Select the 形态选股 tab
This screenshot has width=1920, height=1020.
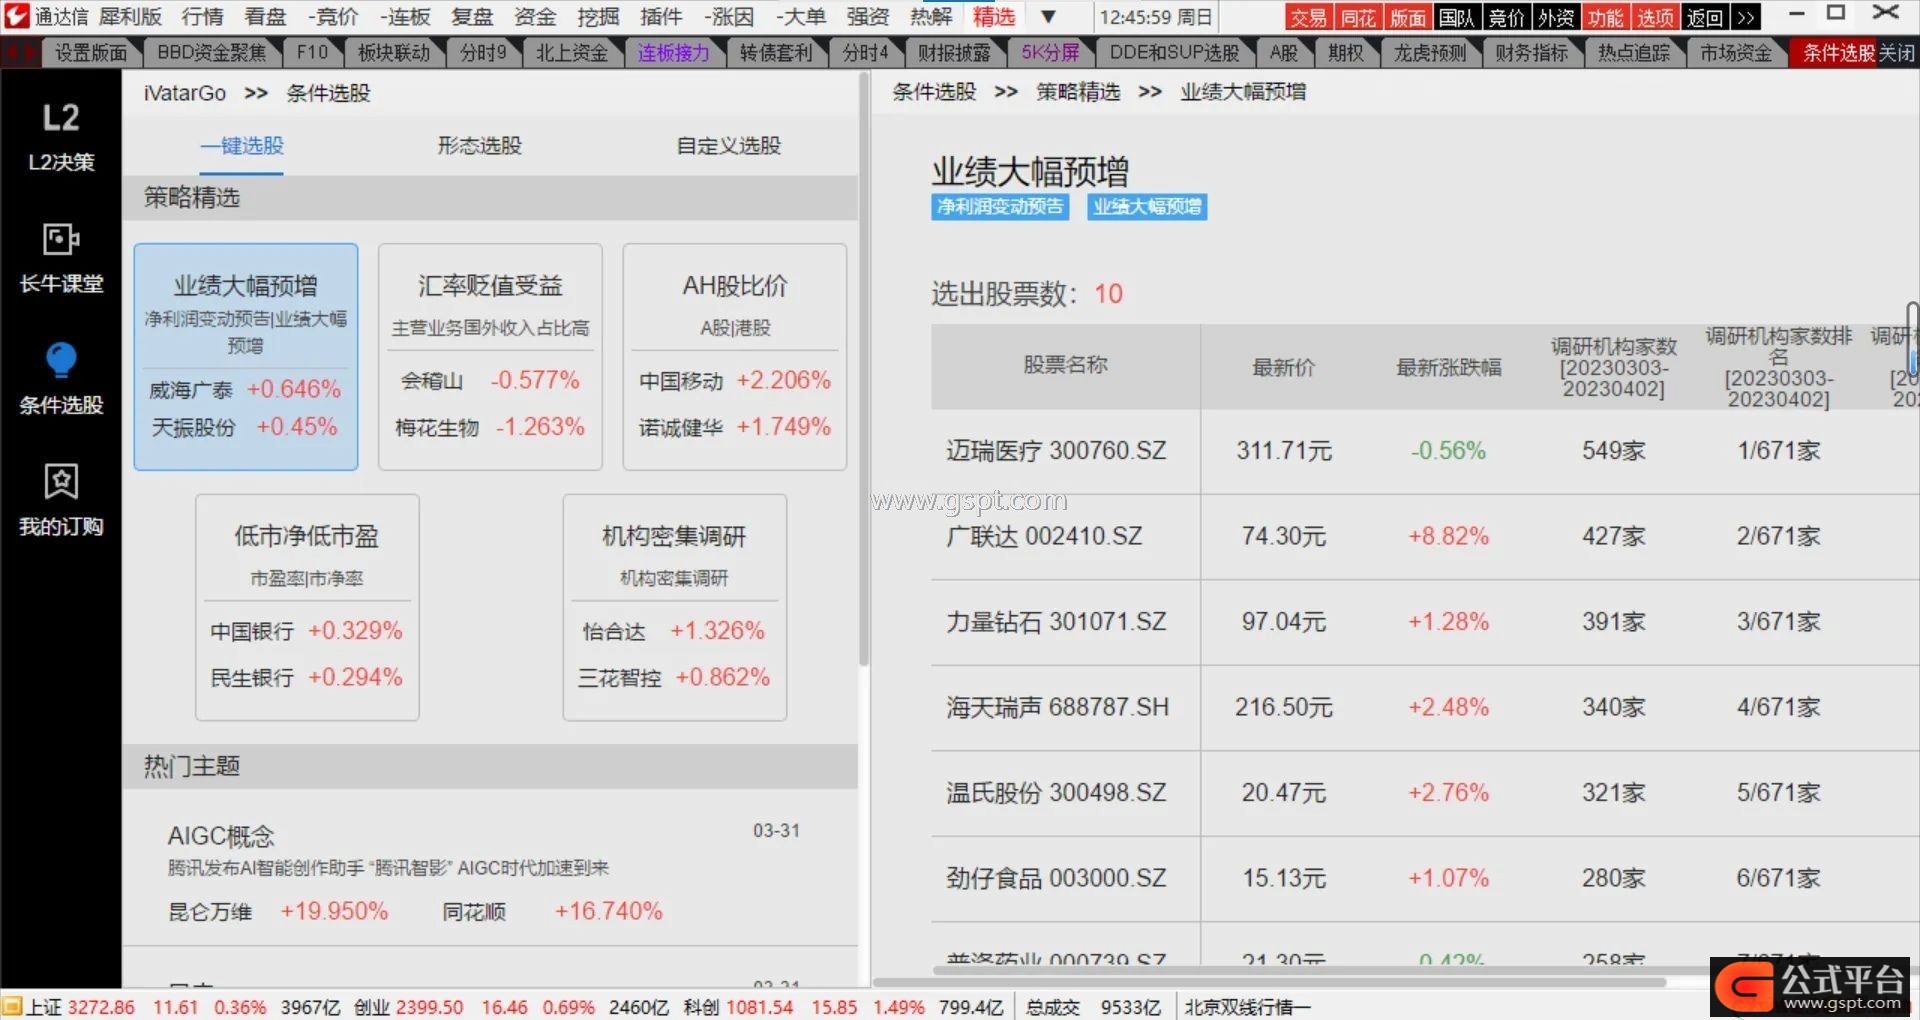(480, 146)
